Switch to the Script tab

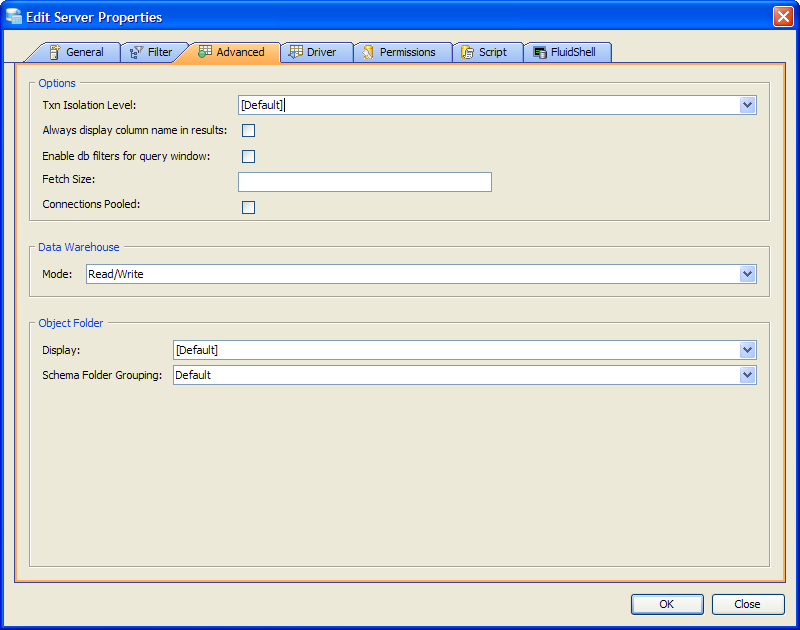tap(488, 52)
